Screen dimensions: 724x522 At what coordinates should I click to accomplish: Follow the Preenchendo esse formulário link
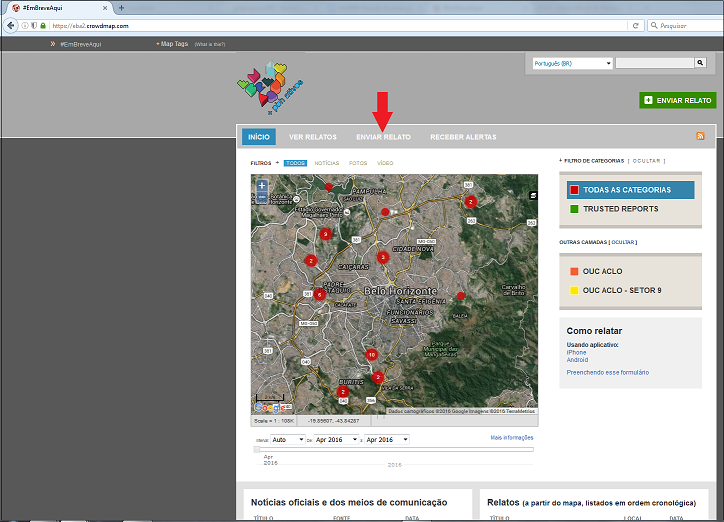607,372
